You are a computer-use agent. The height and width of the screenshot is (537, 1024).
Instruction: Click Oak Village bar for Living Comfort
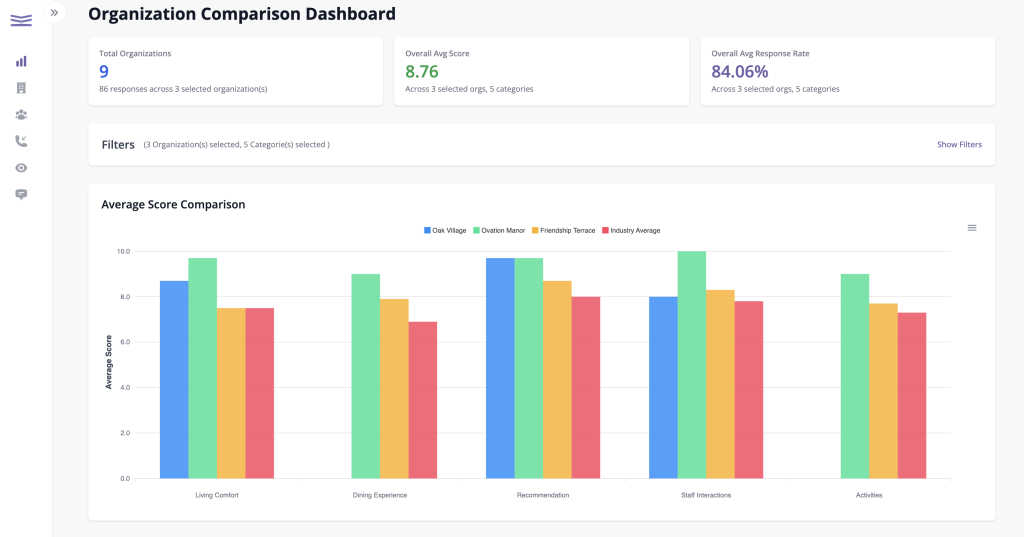[x=174, y=380]
